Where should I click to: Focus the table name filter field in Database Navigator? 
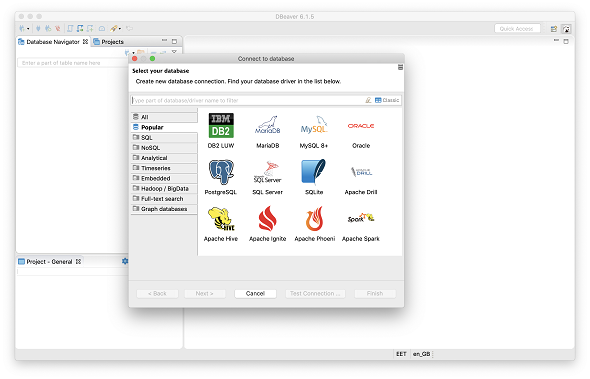point(72,63)
